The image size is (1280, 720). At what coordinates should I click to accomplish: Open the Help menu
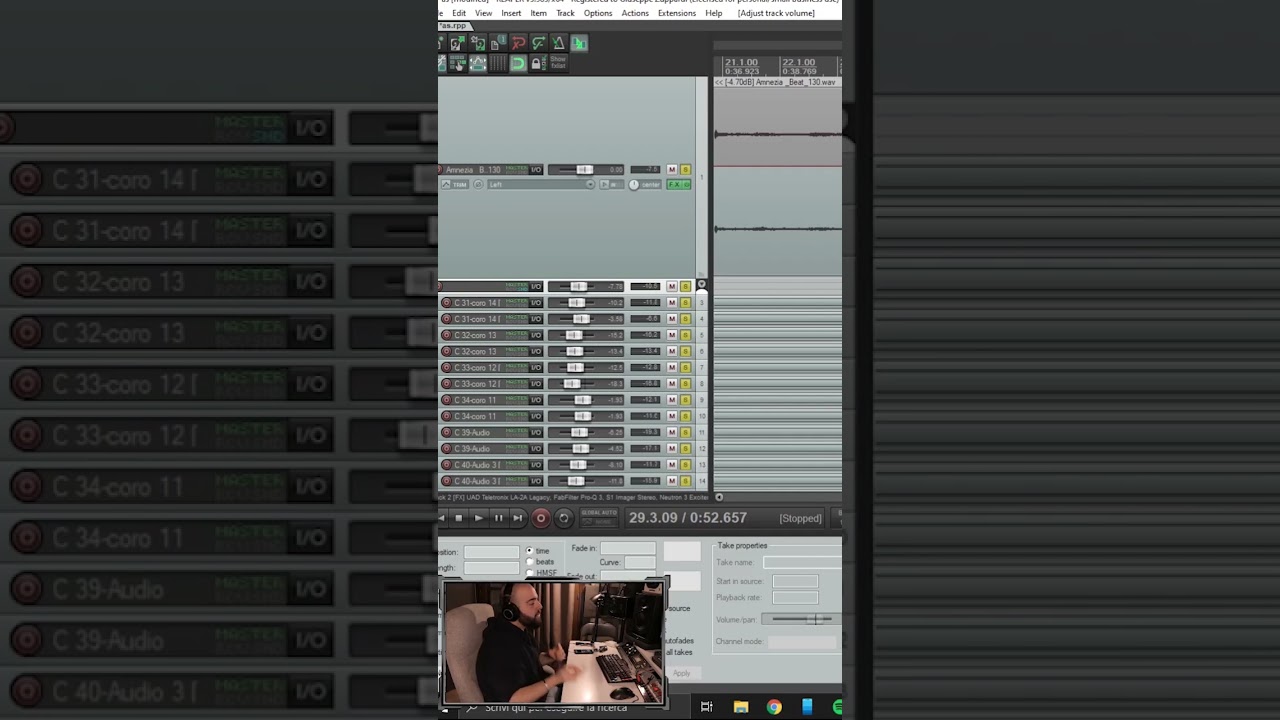click(714, 13)
